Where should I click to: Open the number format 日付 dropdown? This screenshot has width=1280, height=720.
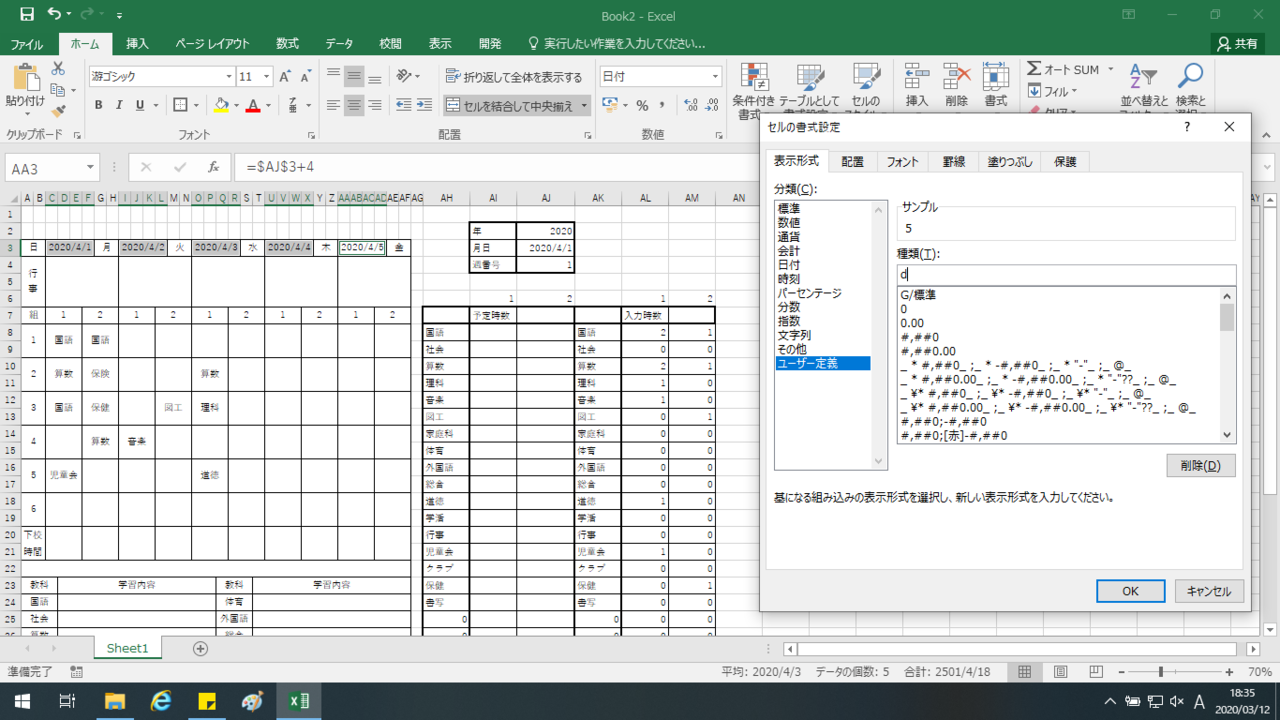(x=715, y=76)
